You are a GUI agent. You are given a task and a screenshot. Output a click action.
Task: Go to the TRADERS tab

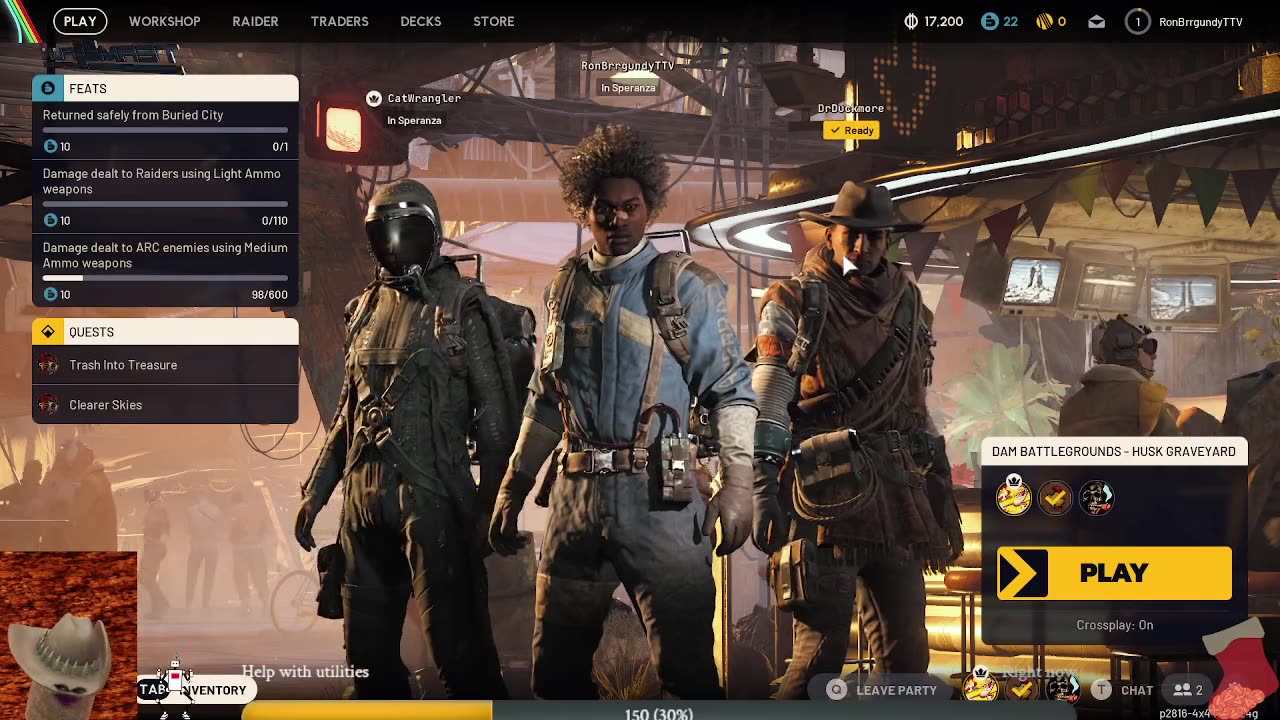[x=339, y=21]
